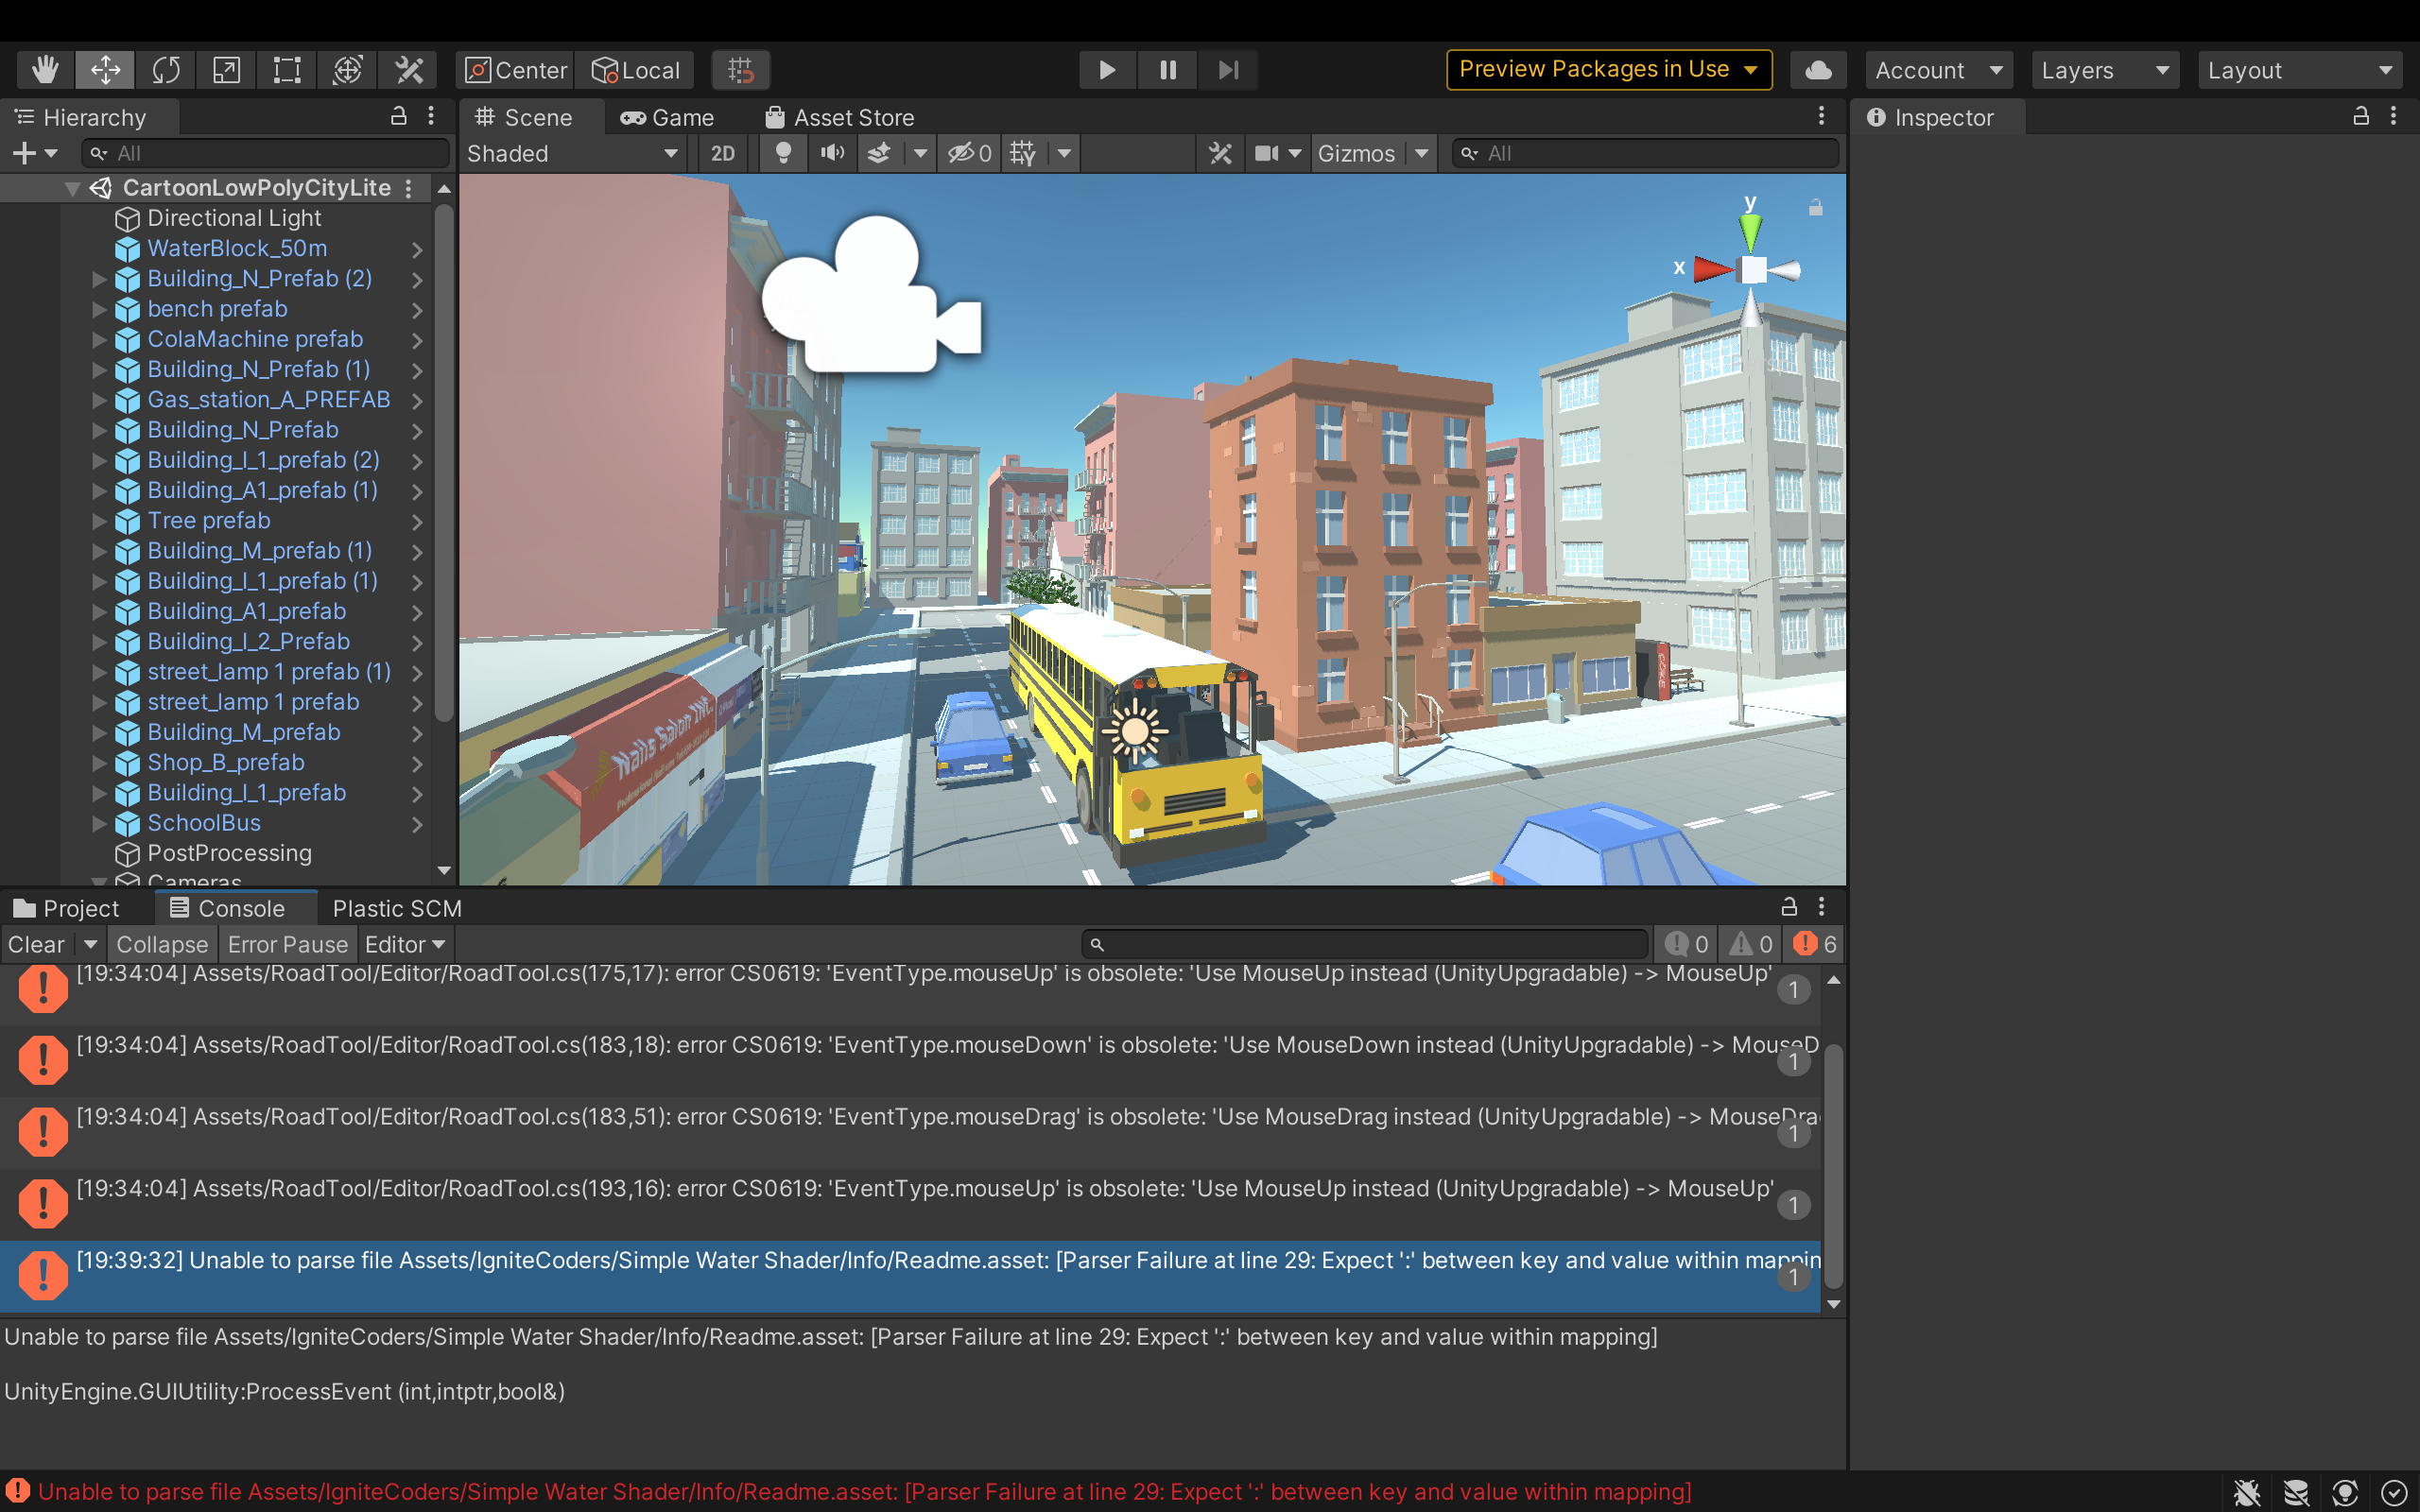
Task: Click the Clear console button
Action: (36, 944)
